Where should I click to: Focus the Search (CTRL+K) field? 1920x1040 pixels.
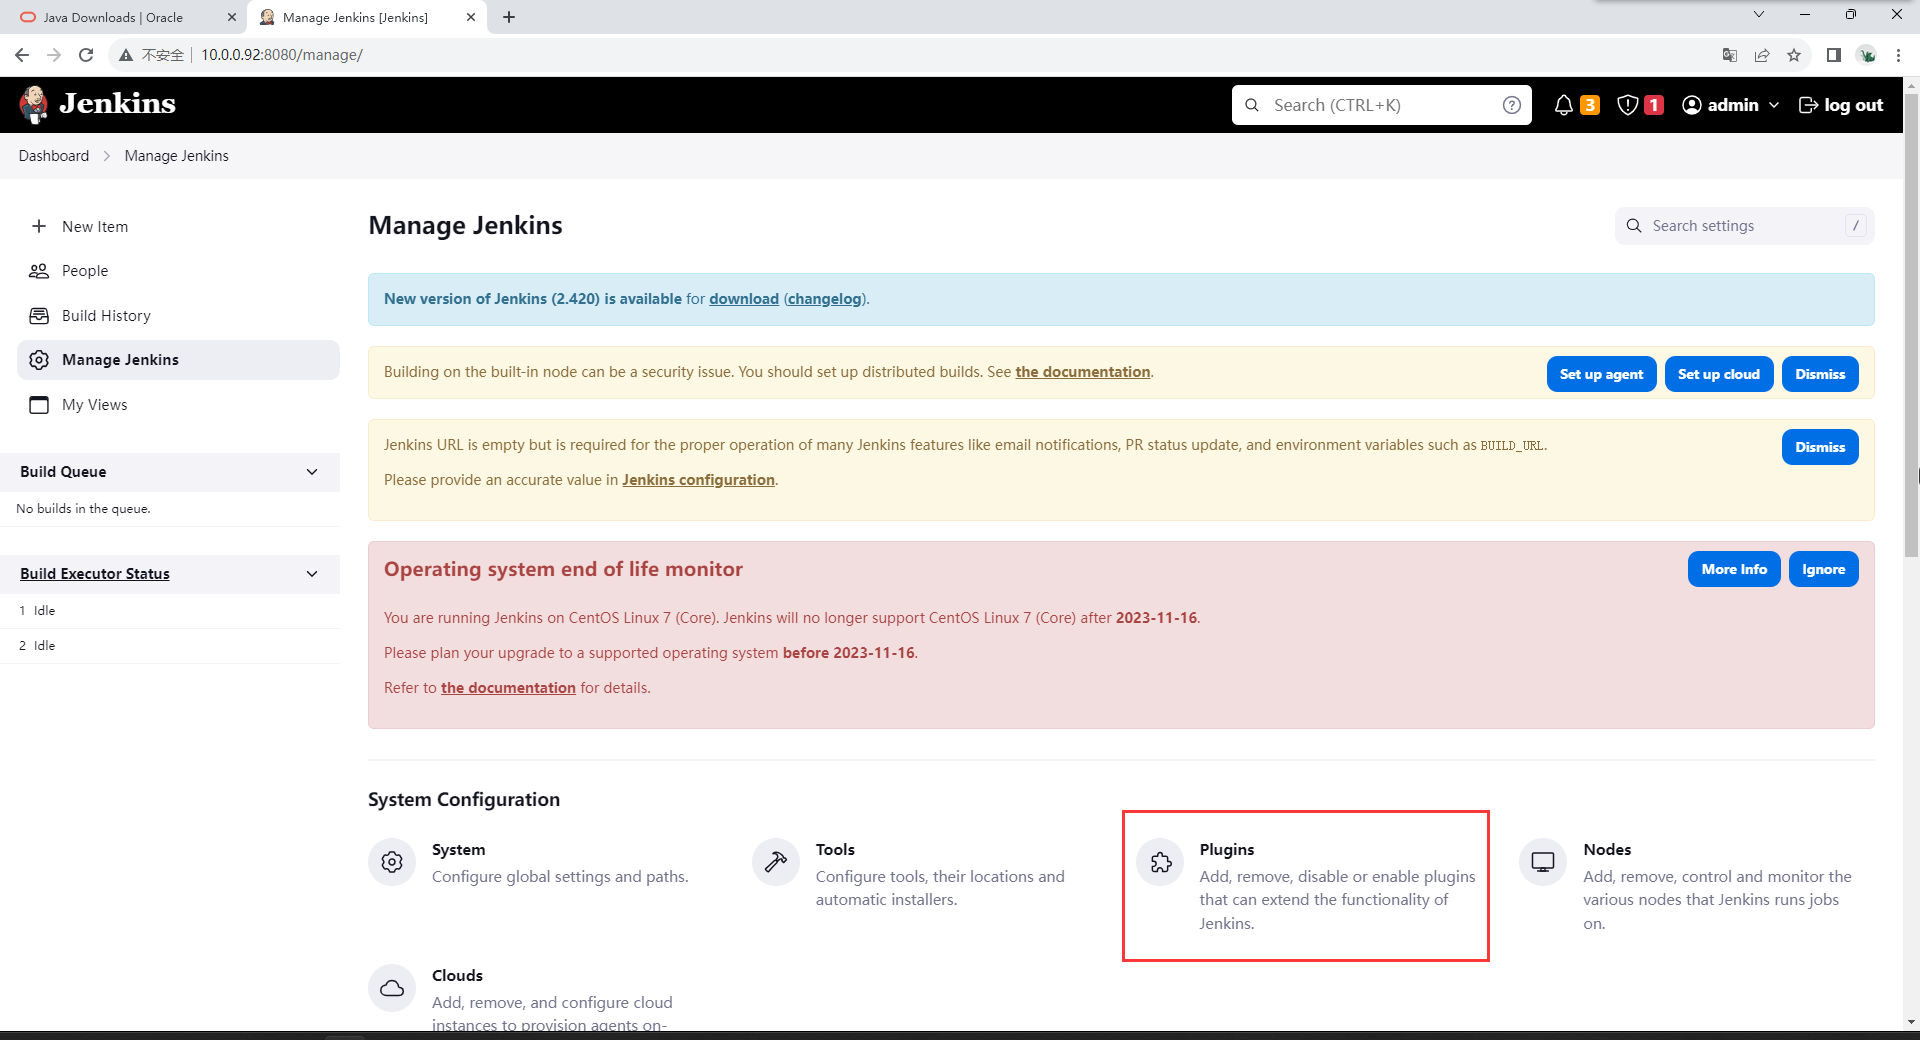pyautogui.click(x=1380, y=105)
